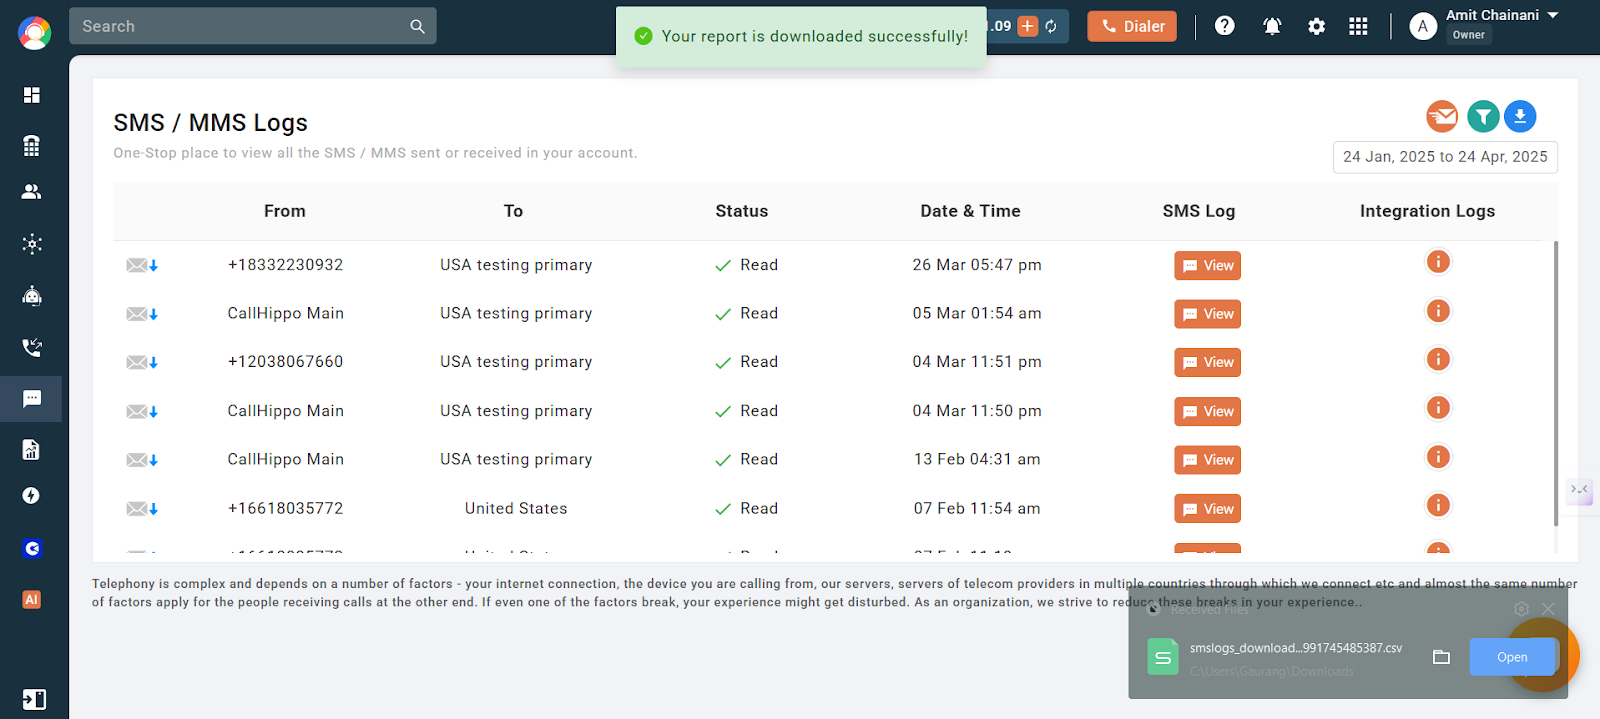This screenshot has width=1600, height=719.
Task: Select number +12038067660
Action: click(x=285, y=362)
